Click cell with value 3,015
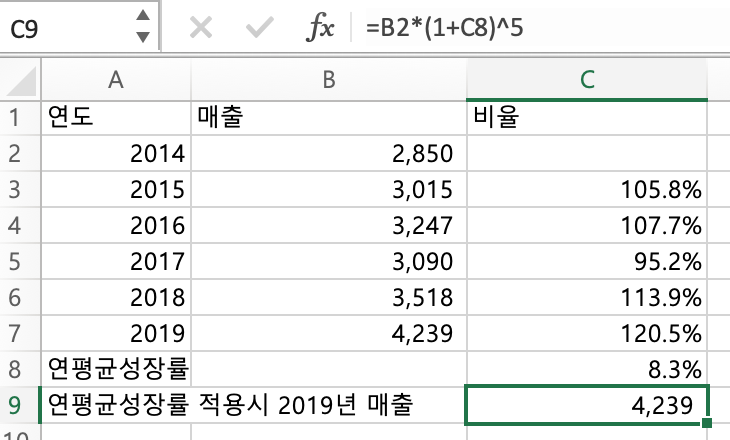 (329, 189)
